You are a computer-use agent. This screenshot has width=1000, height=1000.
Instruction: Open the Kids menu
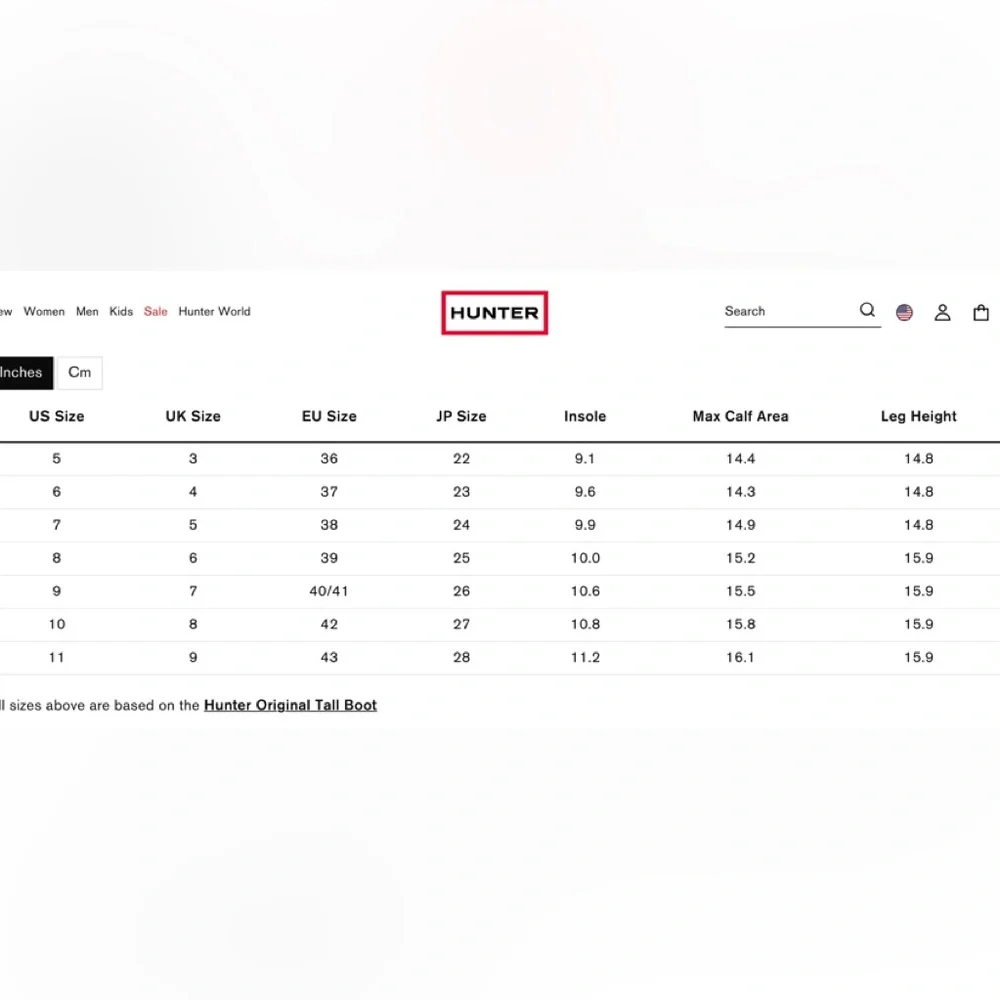121,311
